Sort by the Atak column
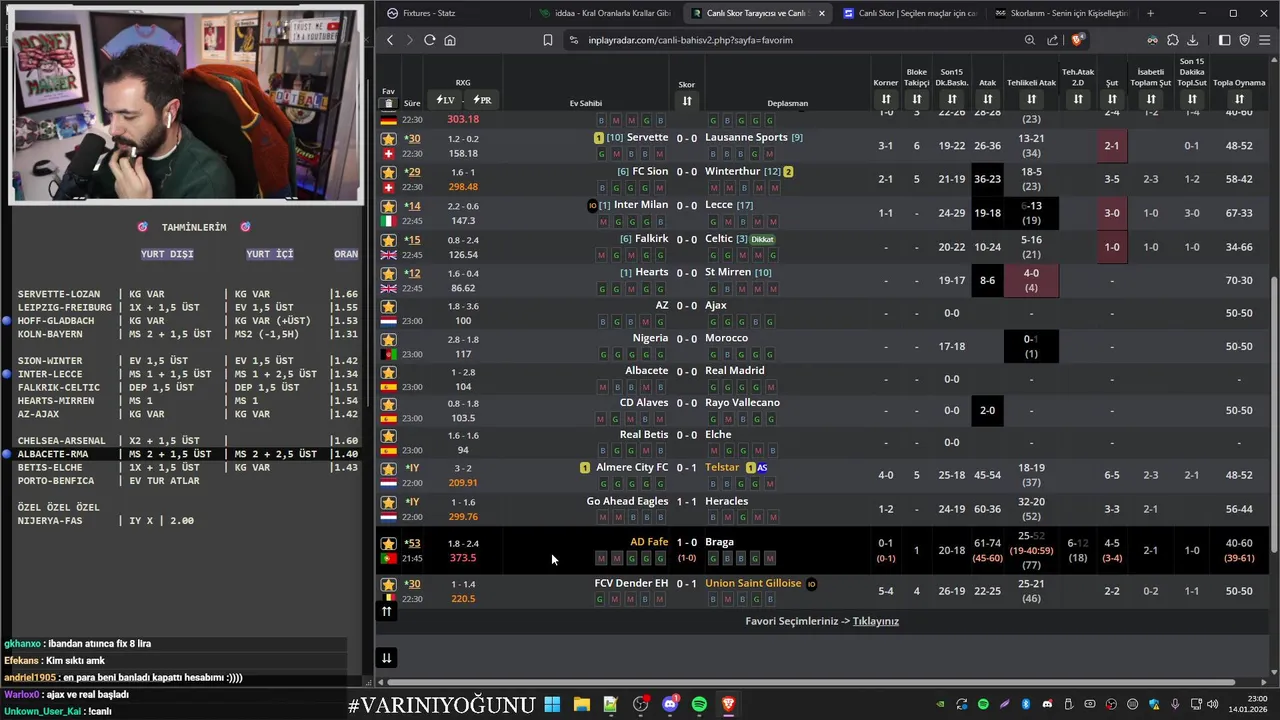Image resolution: width=1280 pixels, height=720 pixels. [x=988, y=99]
